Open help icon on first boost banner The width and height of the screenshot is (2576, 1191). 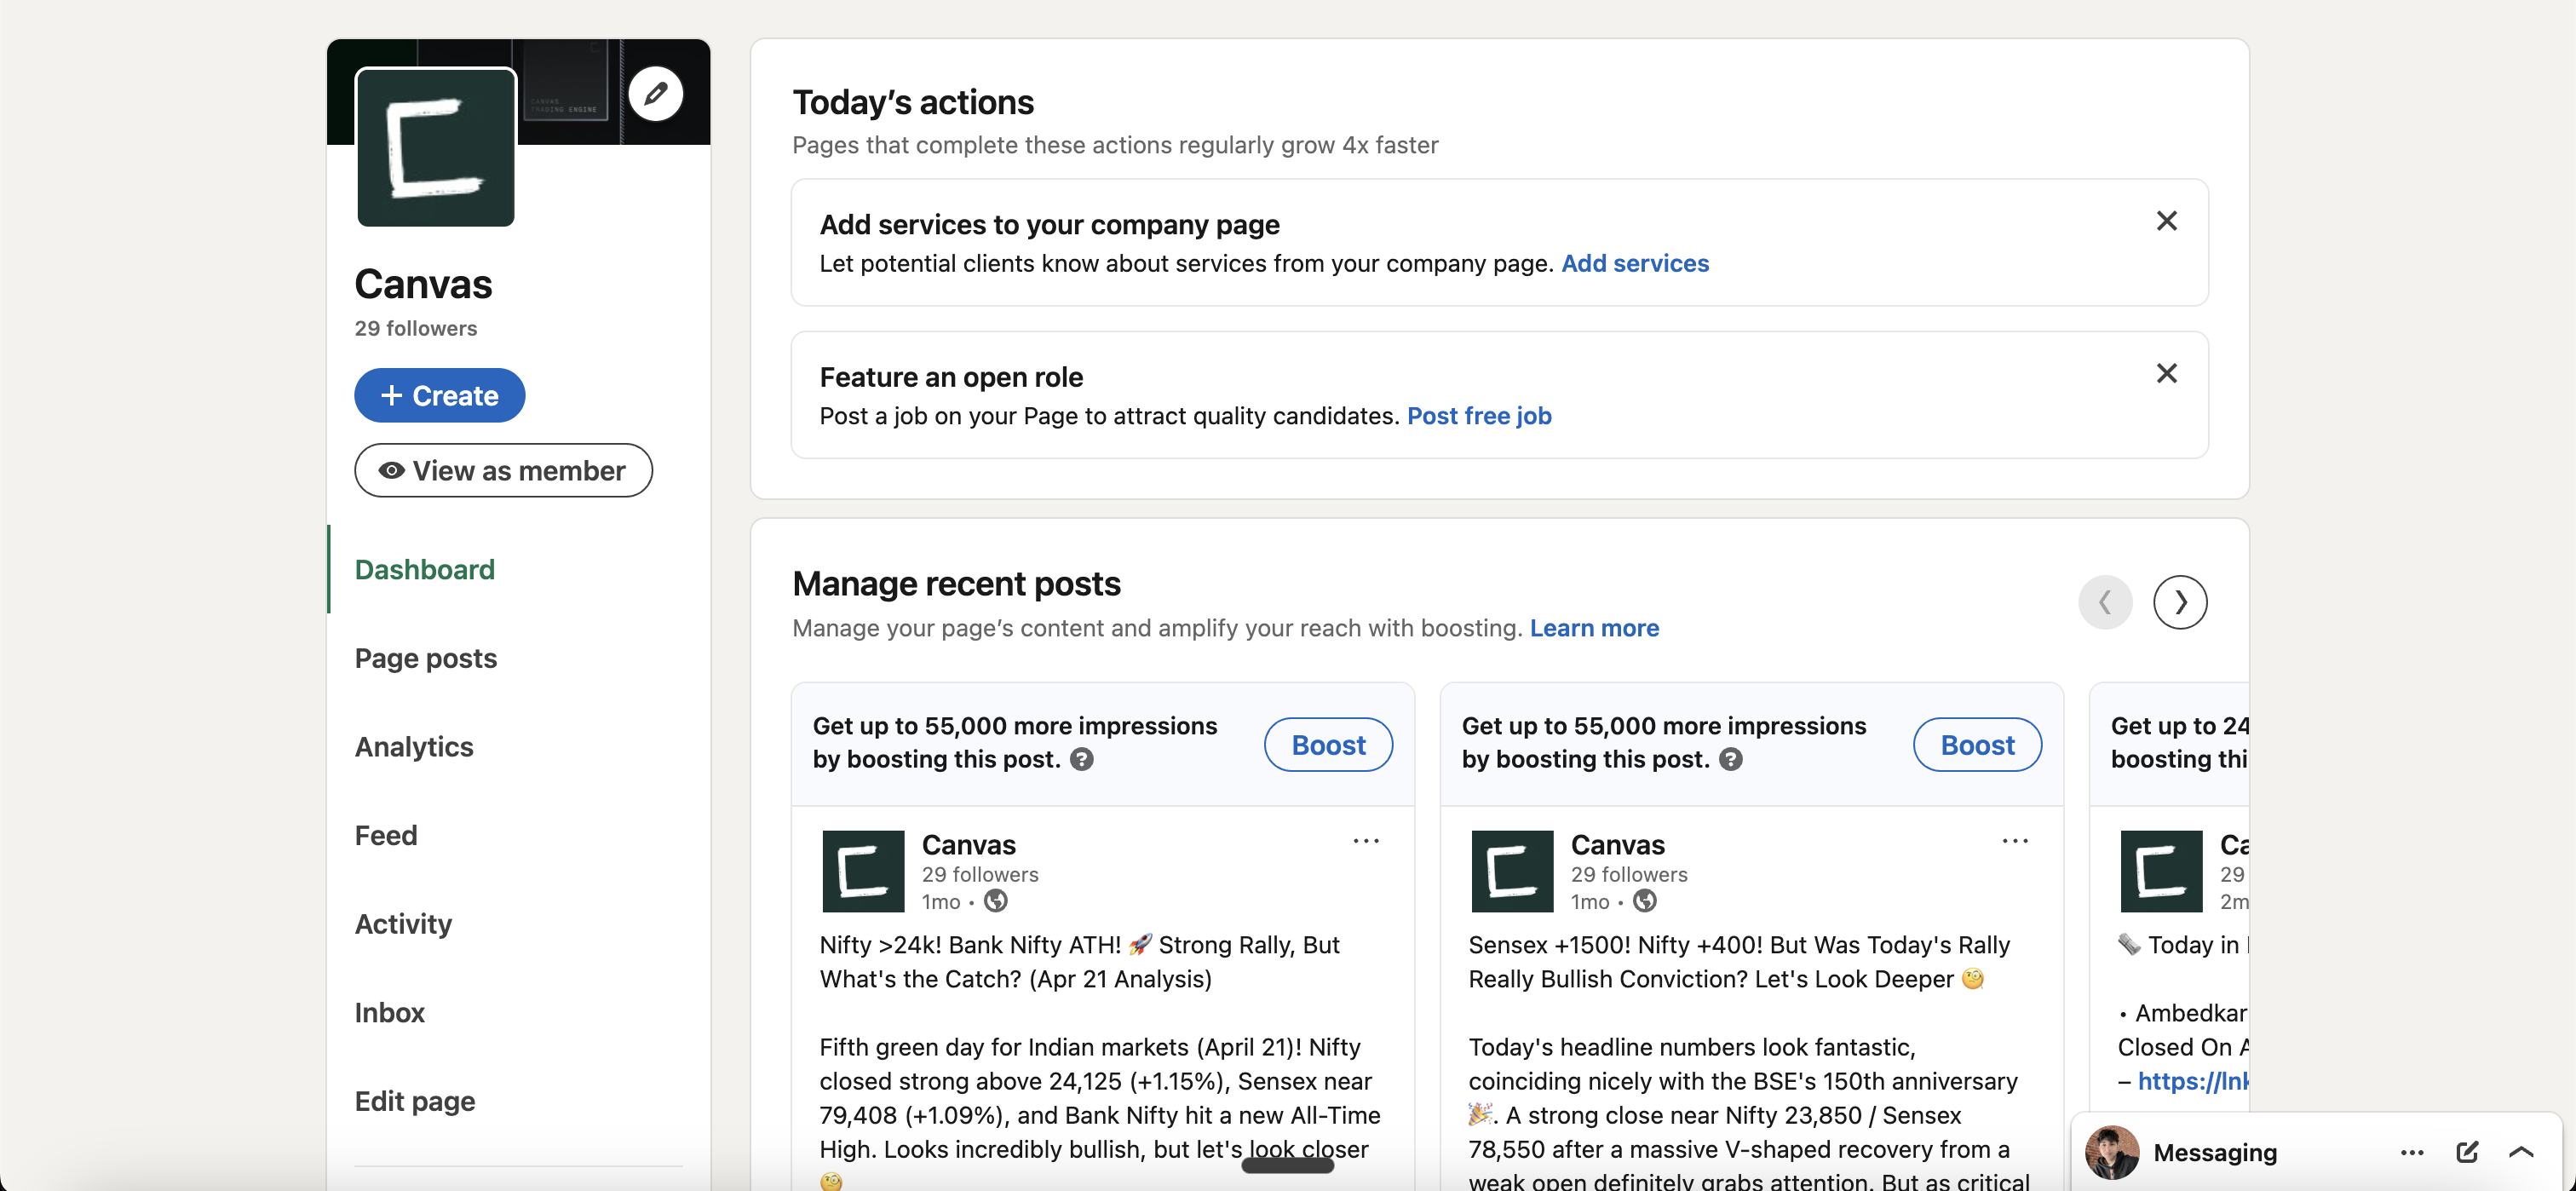coord(1081,759)
